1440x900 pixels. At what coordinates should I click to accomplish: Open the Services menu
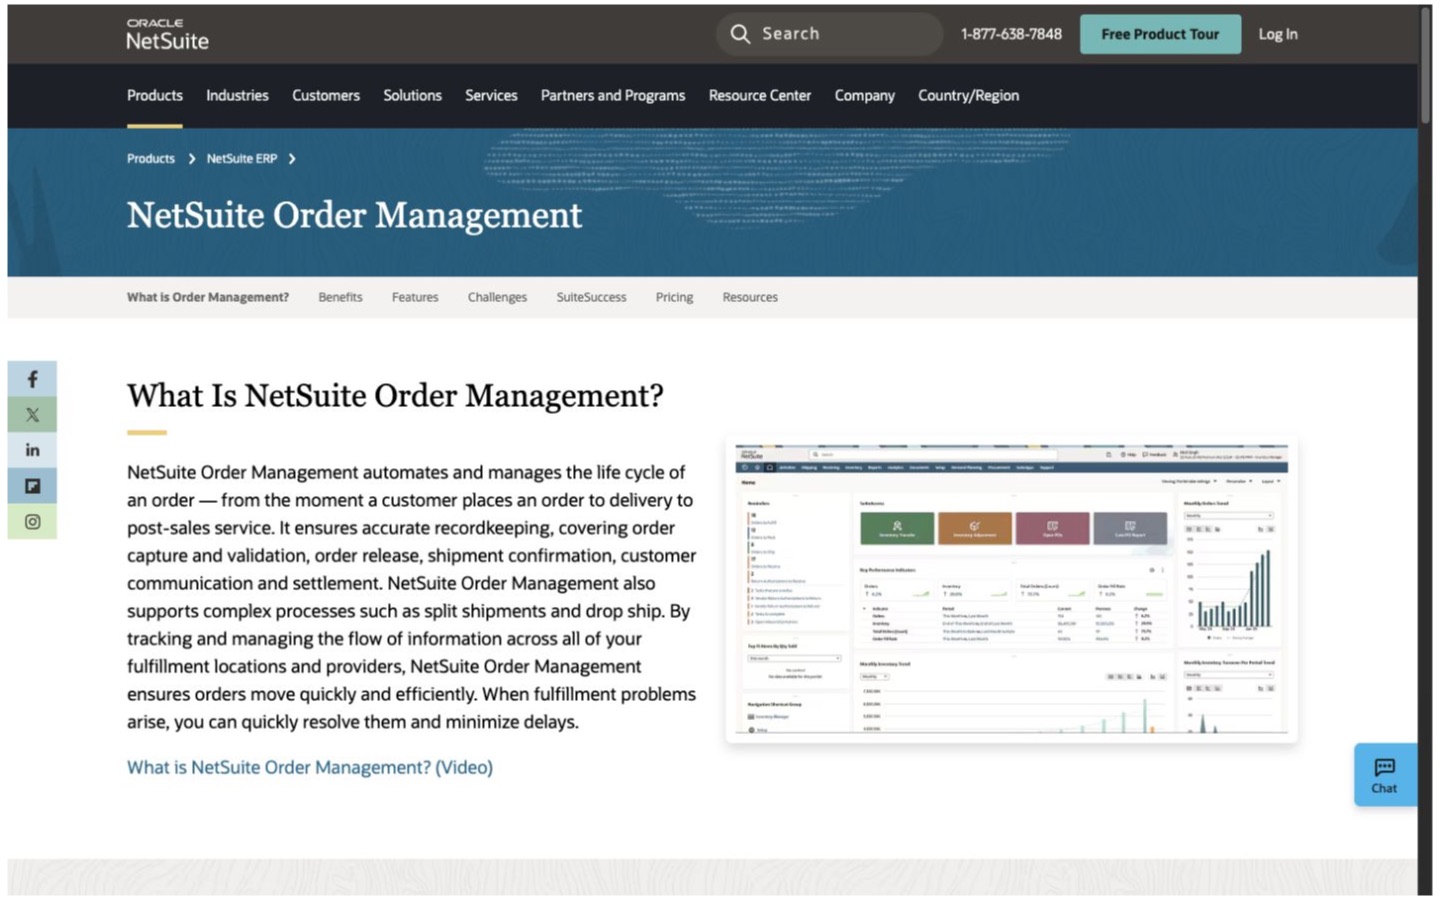(491, 96)
